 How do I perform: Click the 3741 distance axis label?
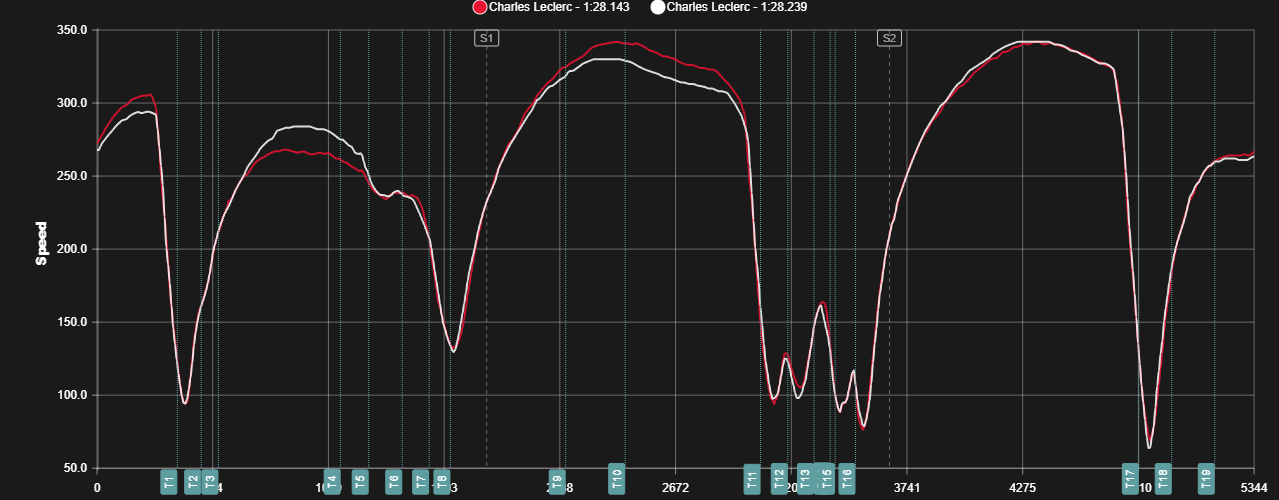click(x=907, y=488)
